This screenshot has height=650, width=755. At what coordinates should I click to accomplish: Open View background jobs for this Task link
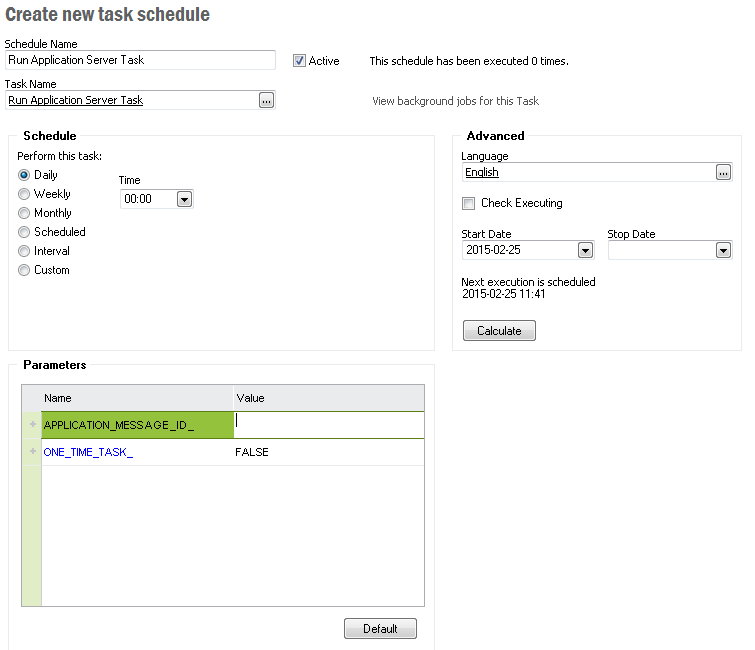pos(456,101)
